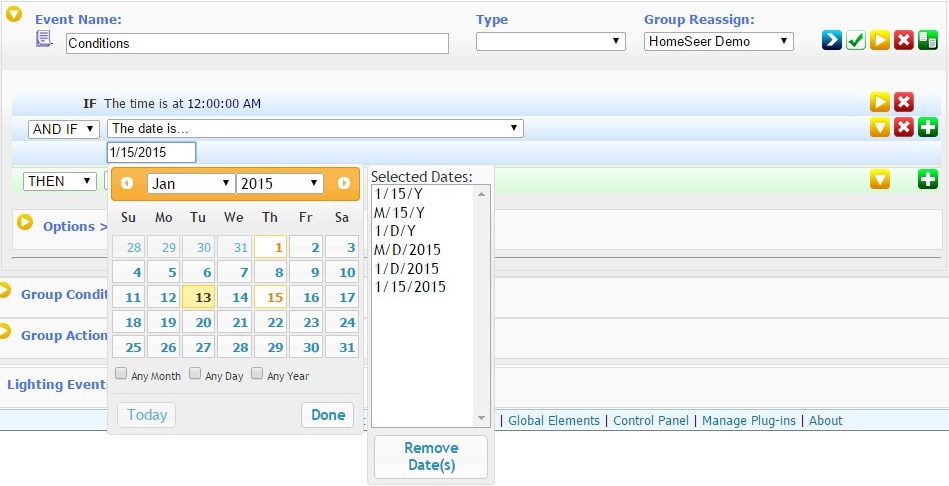This screenshot has height=486, width=949.
Task: Click green plus icon on THEN row
Action: [x=927, y=180]
